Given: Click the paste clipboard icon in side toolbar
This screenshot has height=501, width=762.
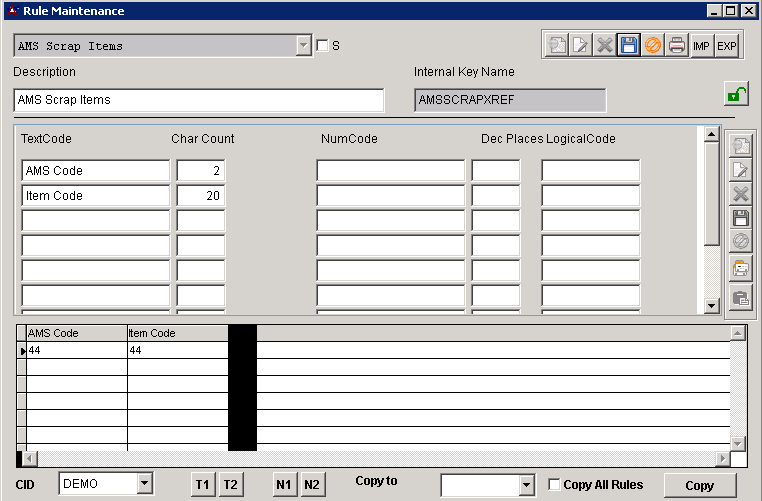Looking at the screenshot, I should tap(741, 297).
